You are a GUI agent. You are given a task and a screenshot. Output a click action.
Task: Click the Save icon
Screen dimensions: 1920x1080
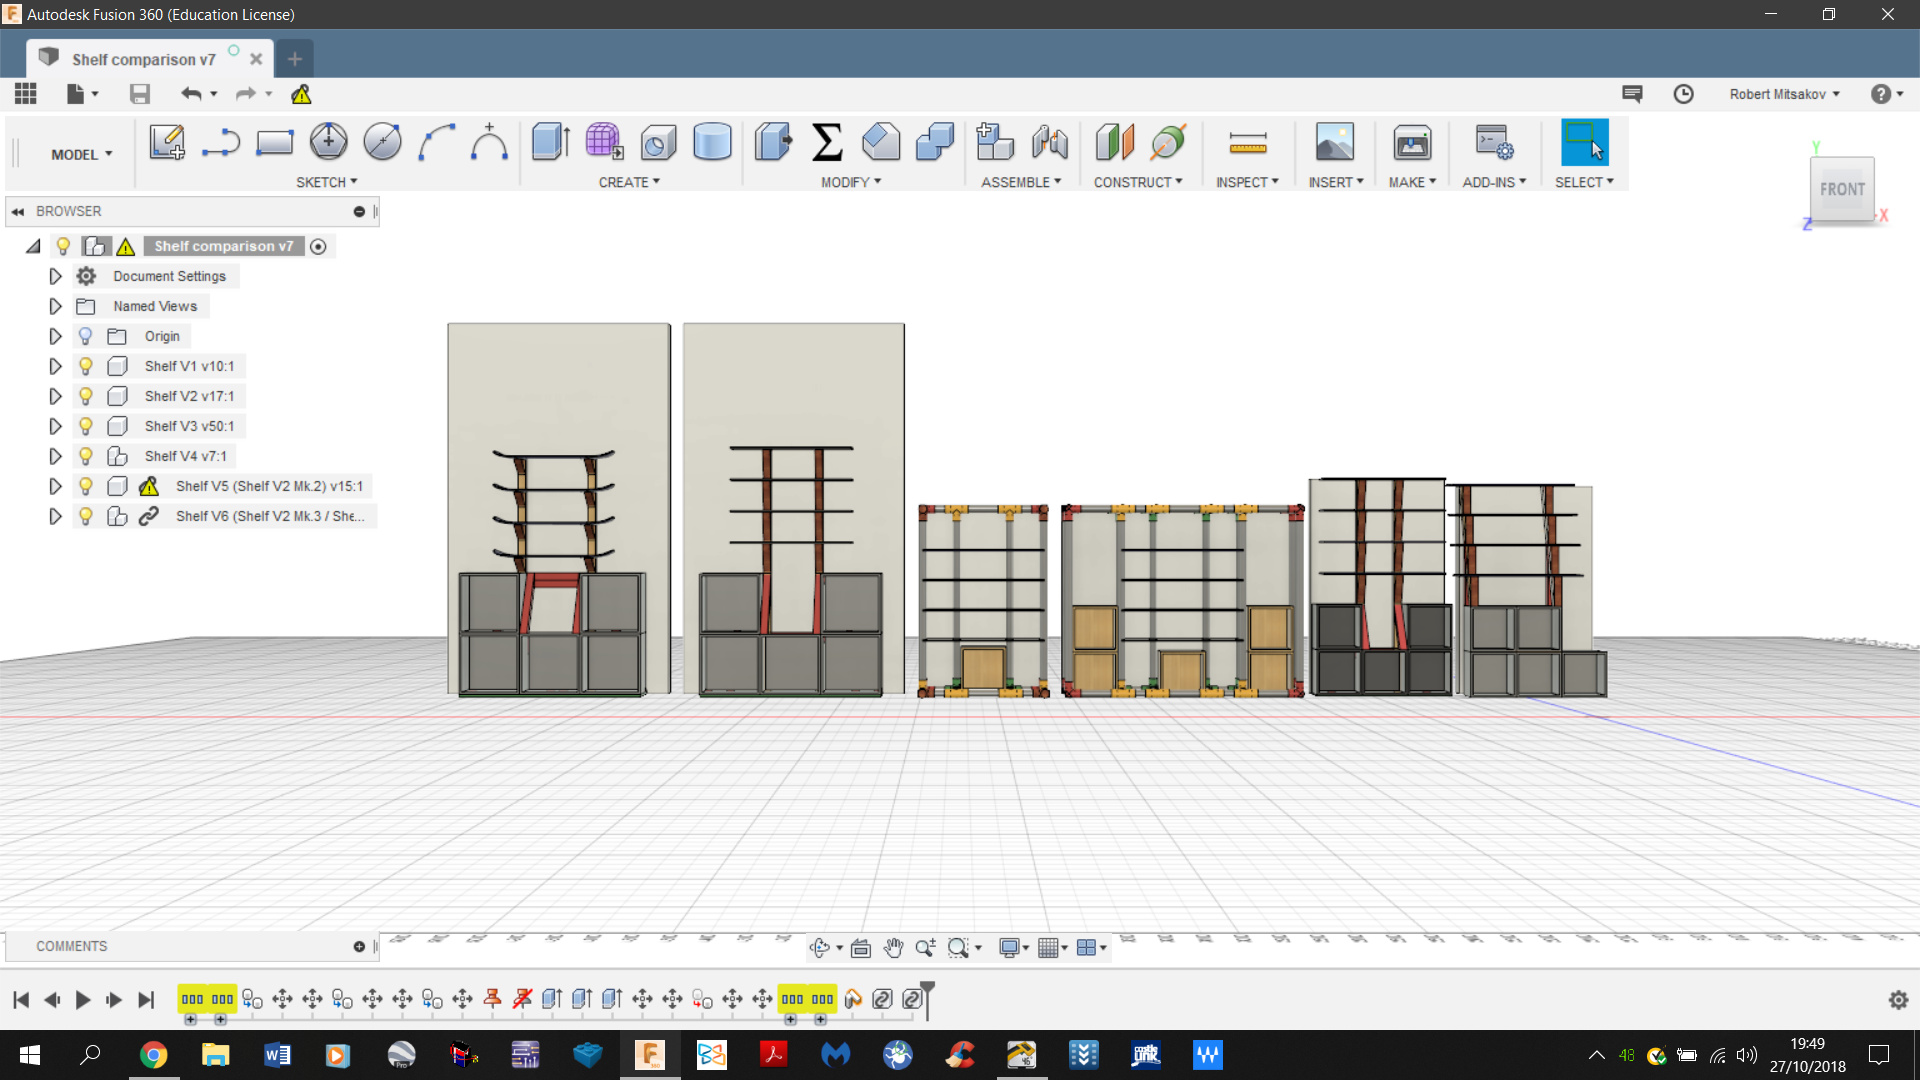click(140, 94)
